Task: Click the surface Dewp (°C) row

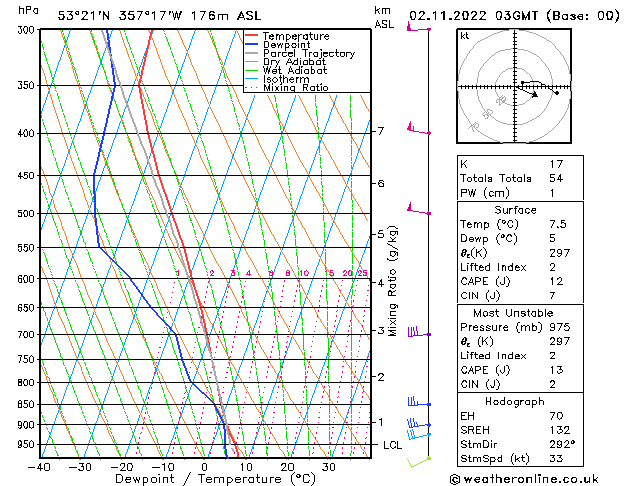Action: (520, 239)
